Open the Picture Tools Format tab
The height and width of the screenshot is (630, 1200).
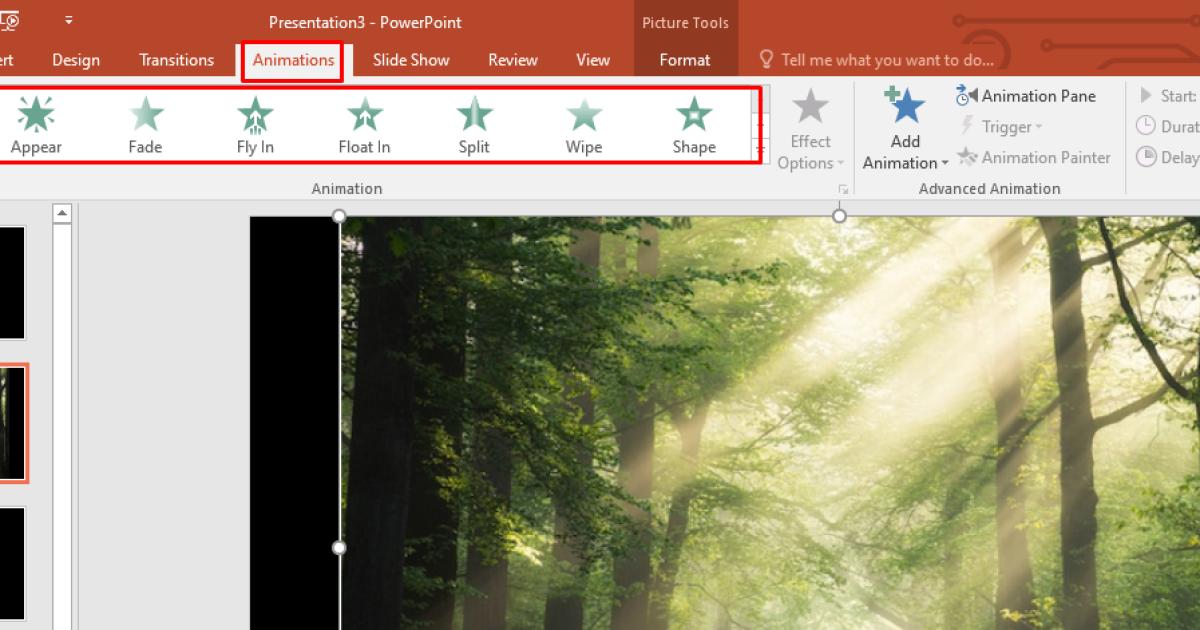(685, 60)
